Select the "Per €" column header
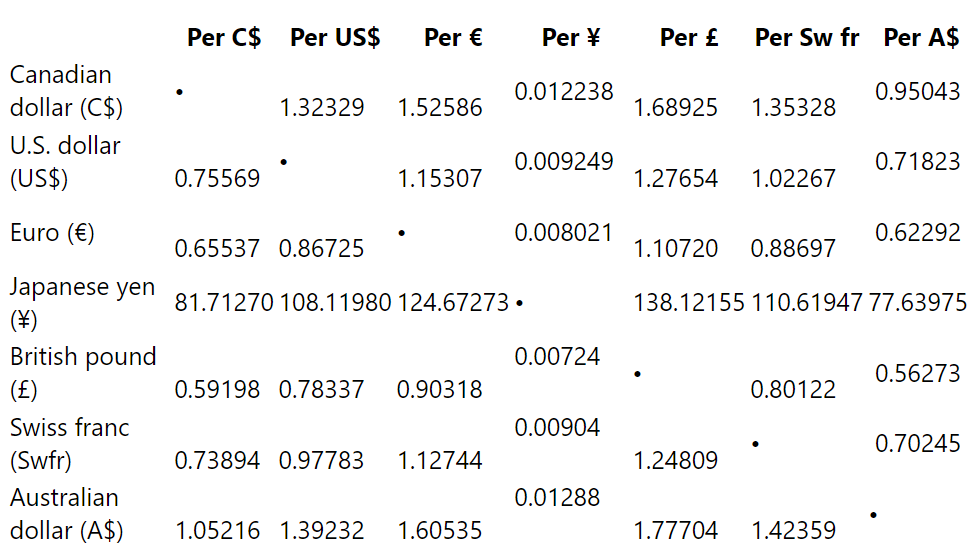The height and width of the screenshot is (556, 973). click(x=453, y=38)
